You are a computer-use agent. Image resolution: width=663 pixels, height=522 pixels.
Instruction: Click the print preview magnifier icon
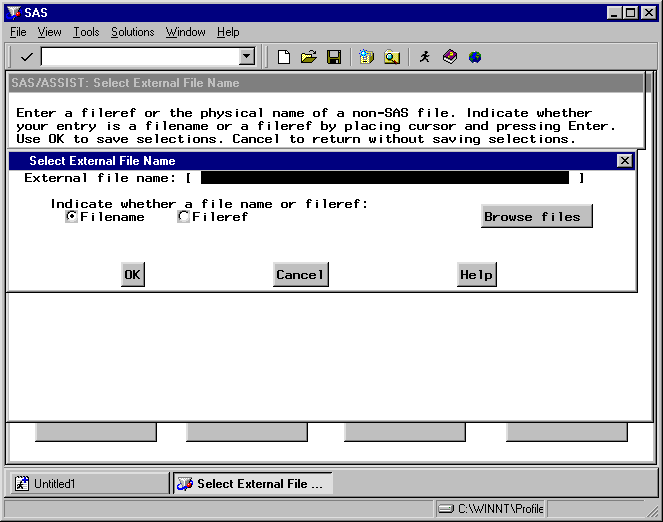(x=392, y=57)
